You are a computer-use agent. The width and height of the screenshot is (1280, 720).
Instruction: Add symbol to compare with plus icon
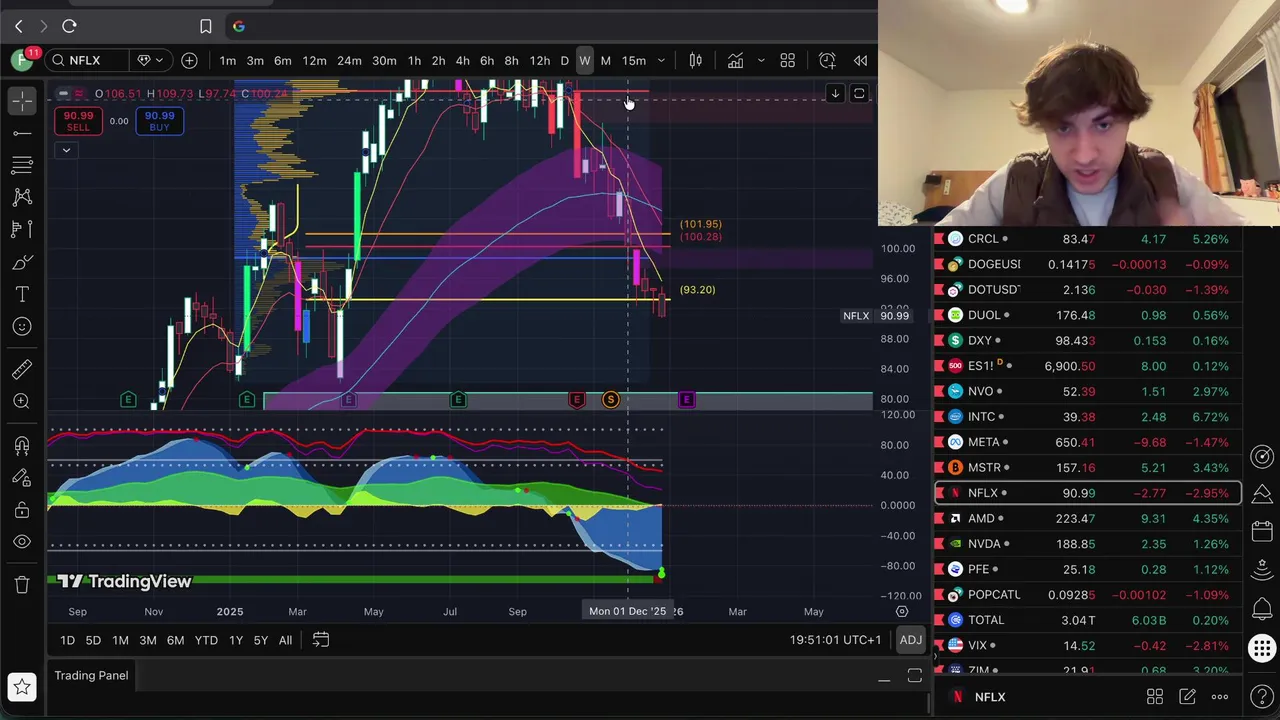tap(189, 61)
